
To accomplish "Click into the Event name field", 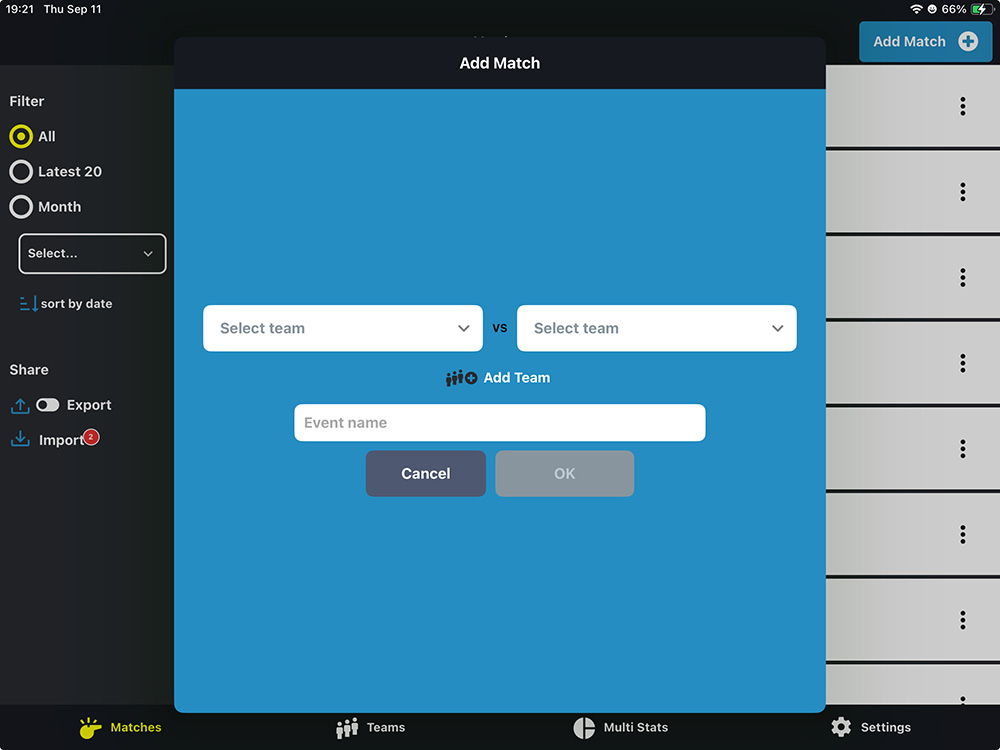I will click(499, 423).
